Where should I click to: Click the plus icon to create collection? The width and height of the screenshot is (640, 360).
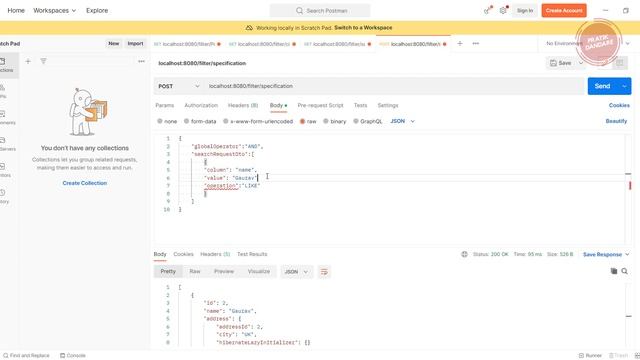click(x=28, y=61)
